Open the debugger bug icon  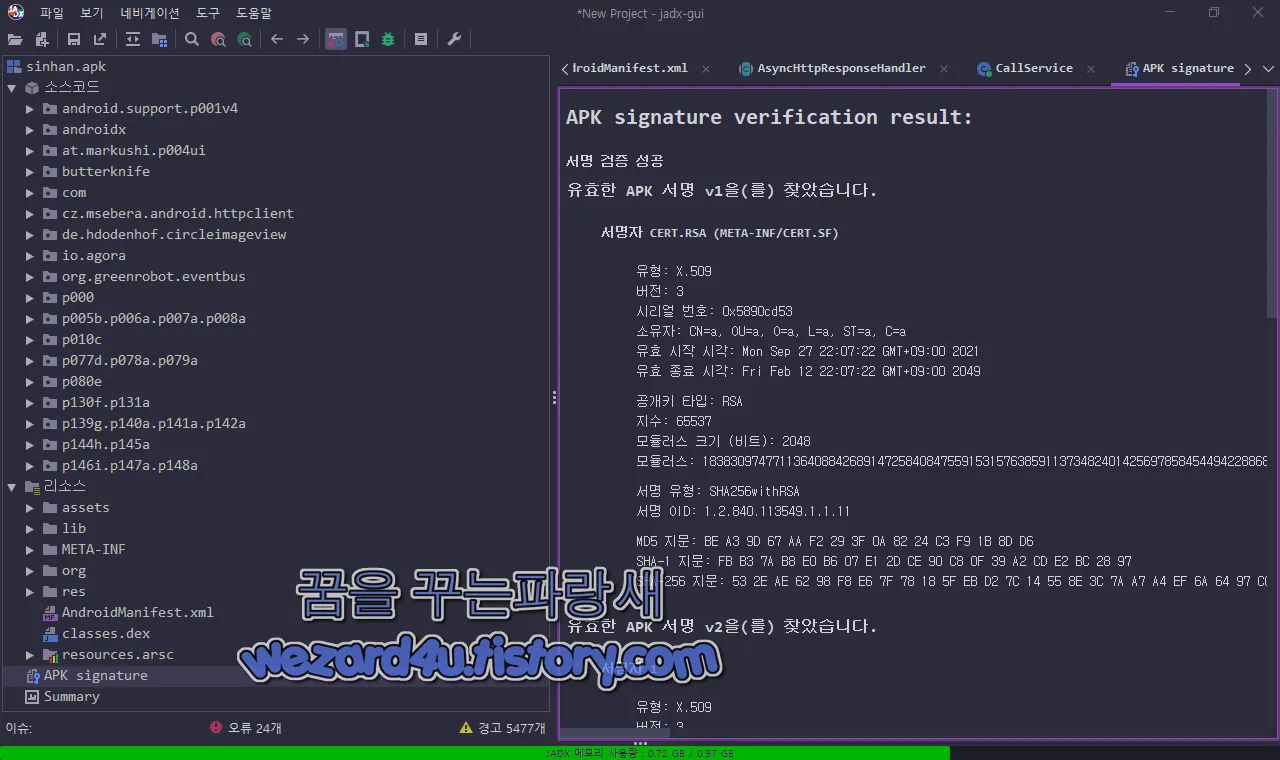coord(388,40)
